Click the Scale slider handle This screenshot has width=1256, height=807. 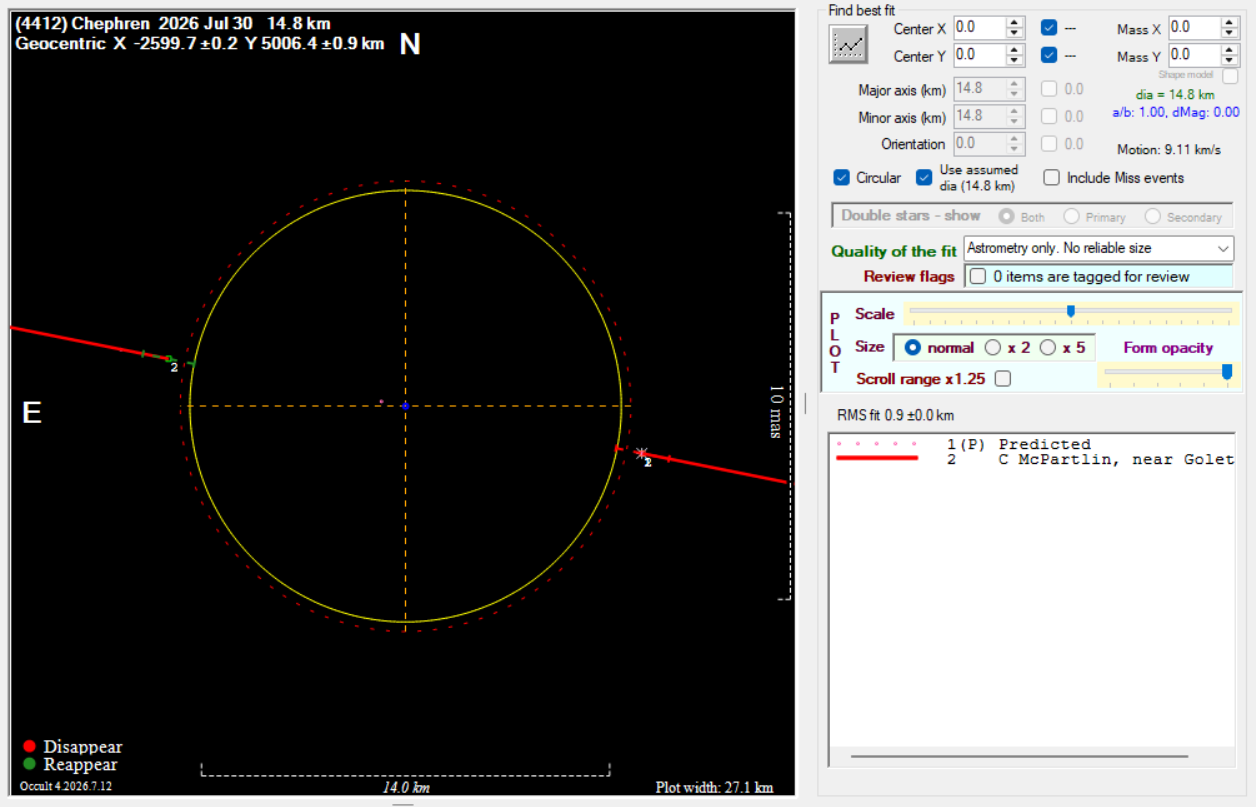[1071, 312]
